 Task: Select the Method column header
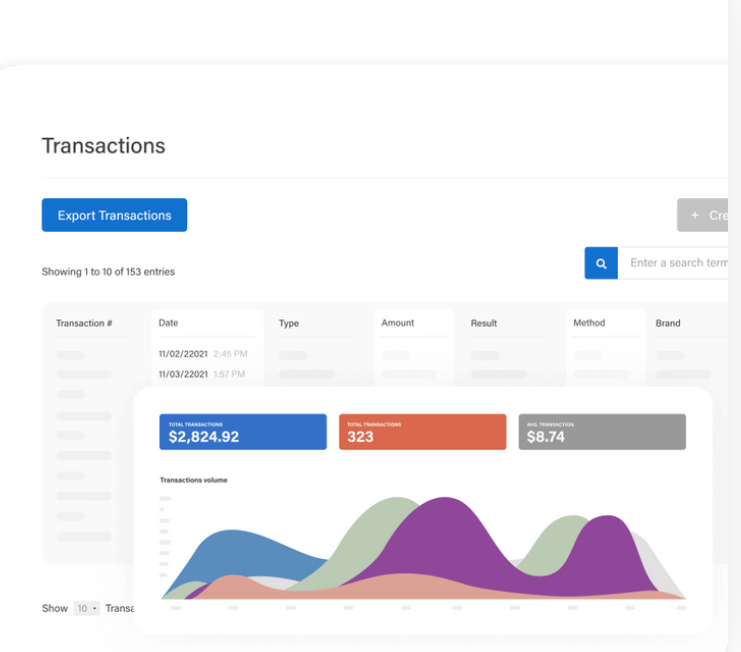click(x=589, y=323)
